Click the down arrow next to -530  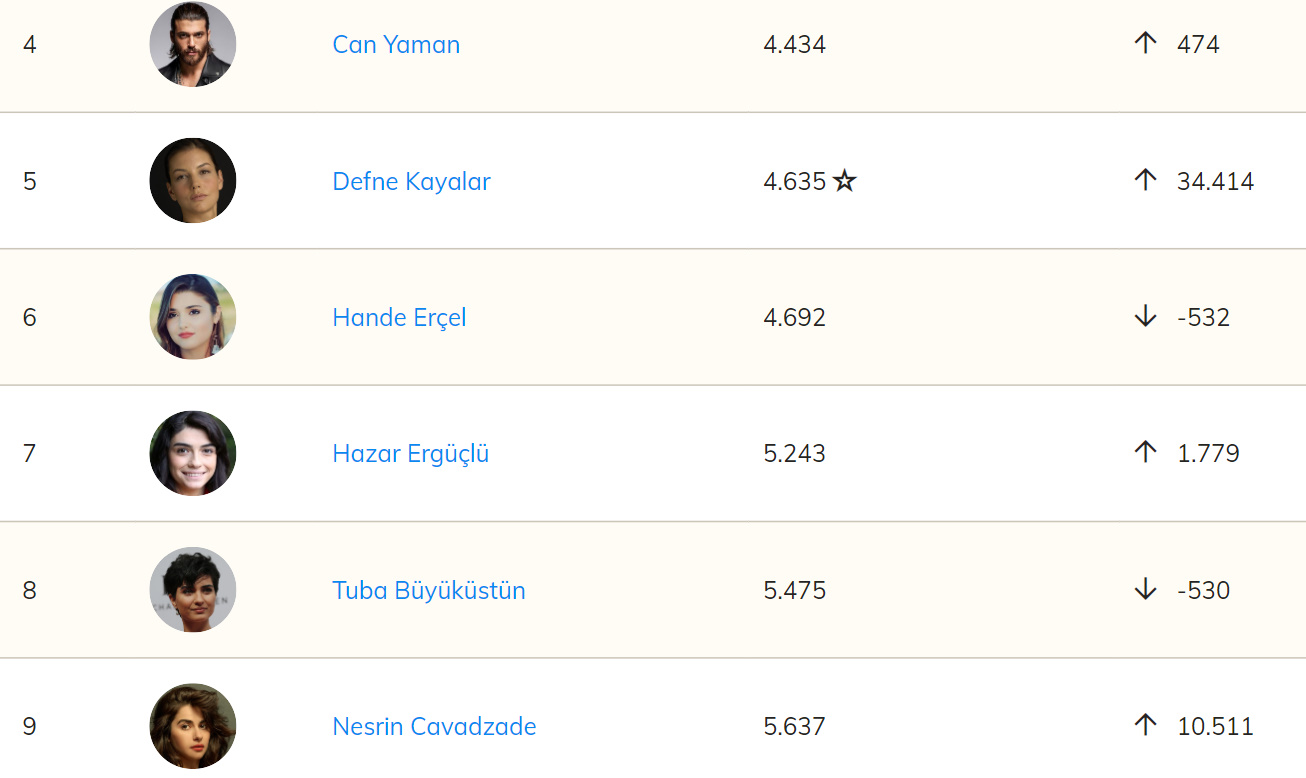tap(1145, 590)
